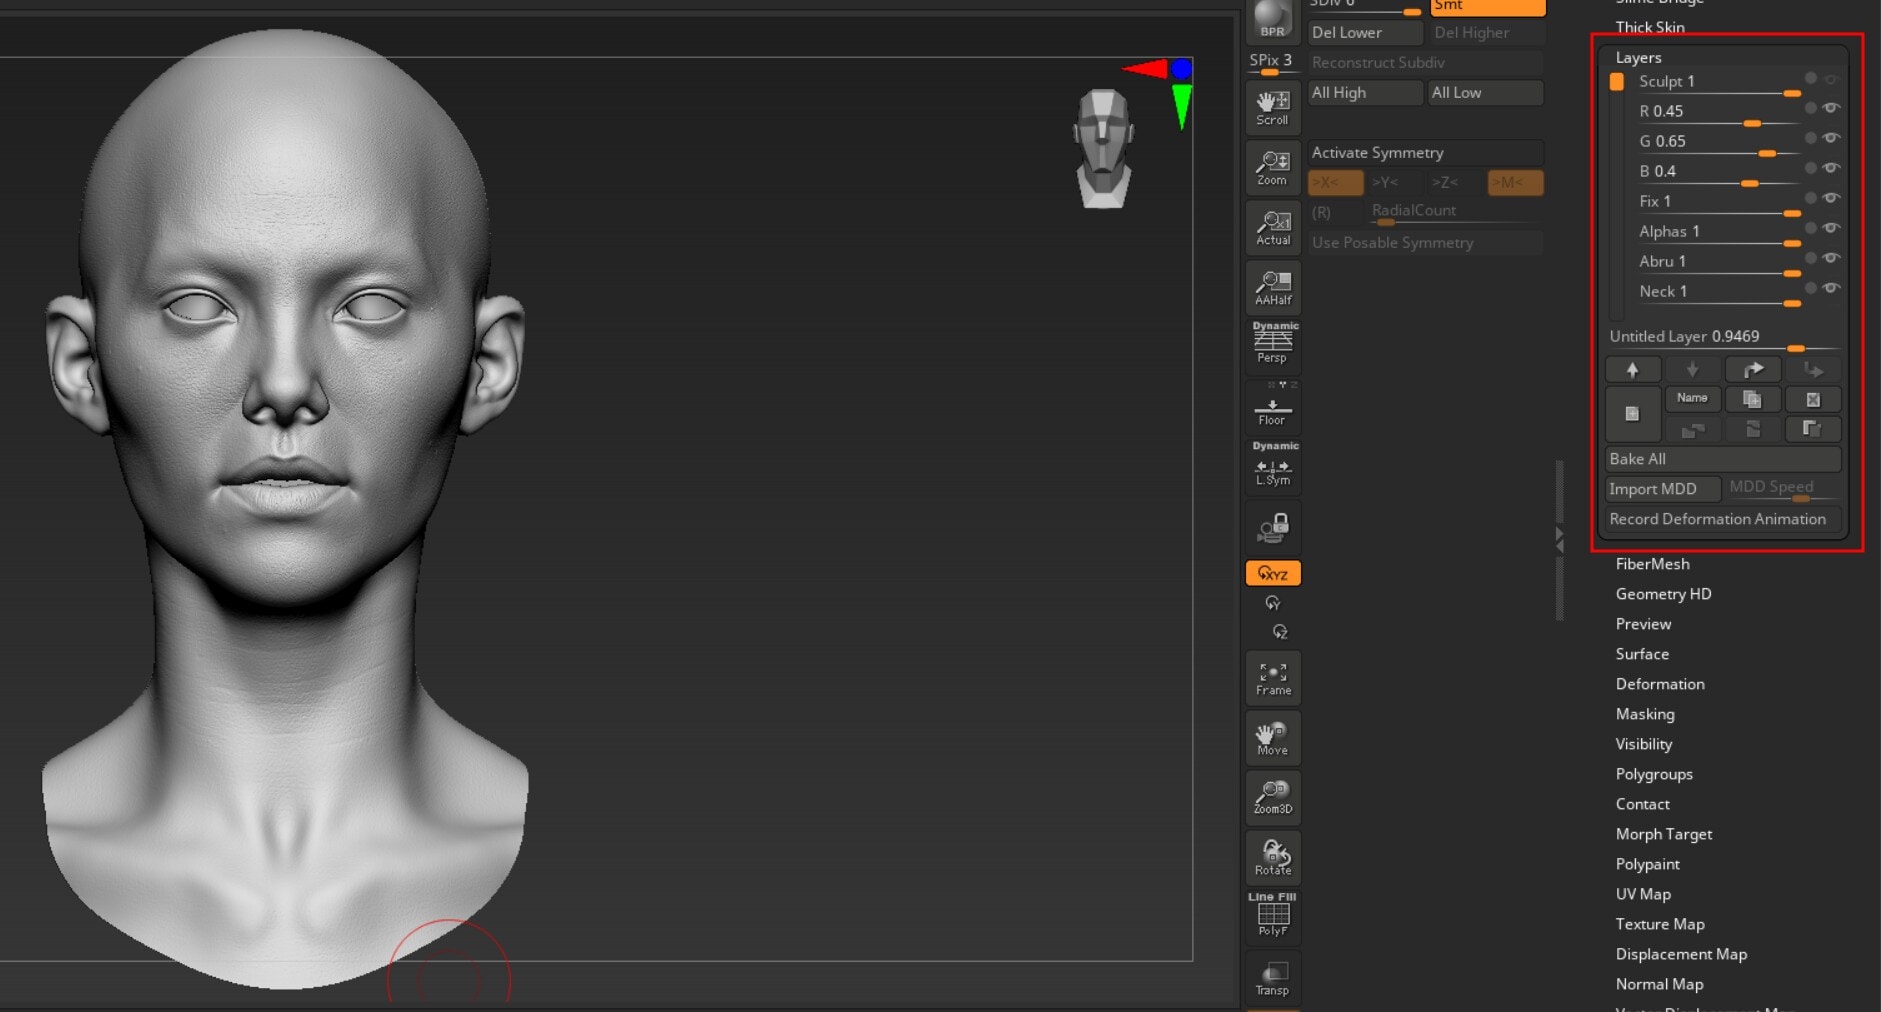
Task: Toggle X axis symmetry
Action: pos(1335,183)
